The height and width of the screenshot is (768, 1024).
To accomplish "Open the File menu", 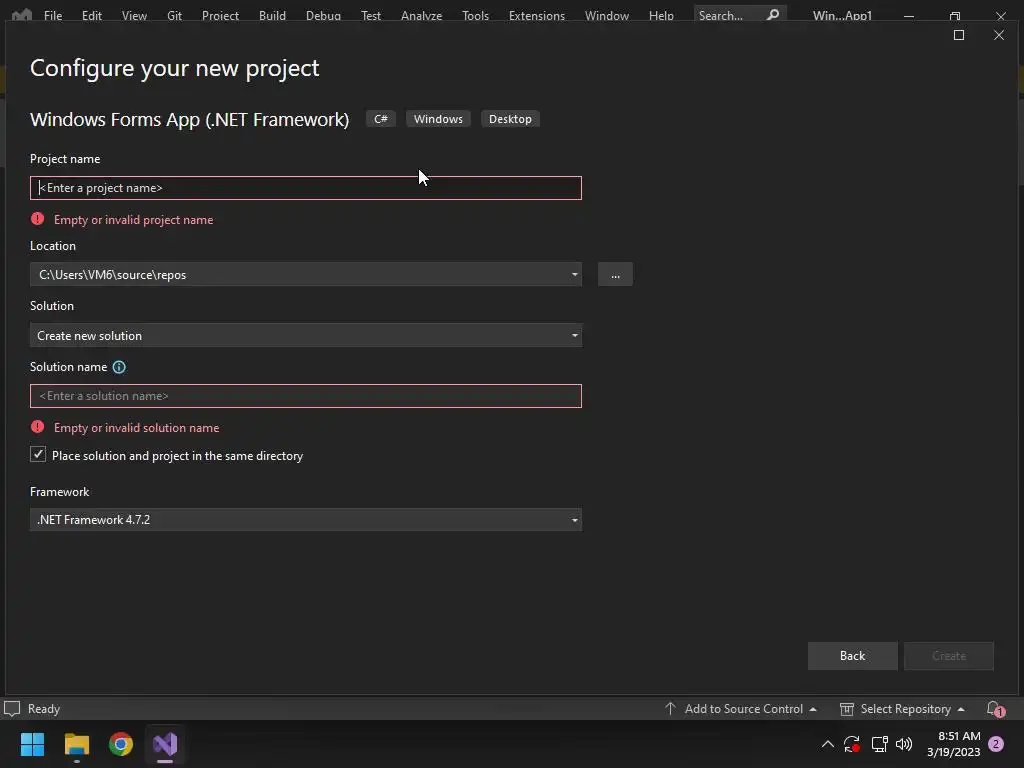I will click(53, 15).
